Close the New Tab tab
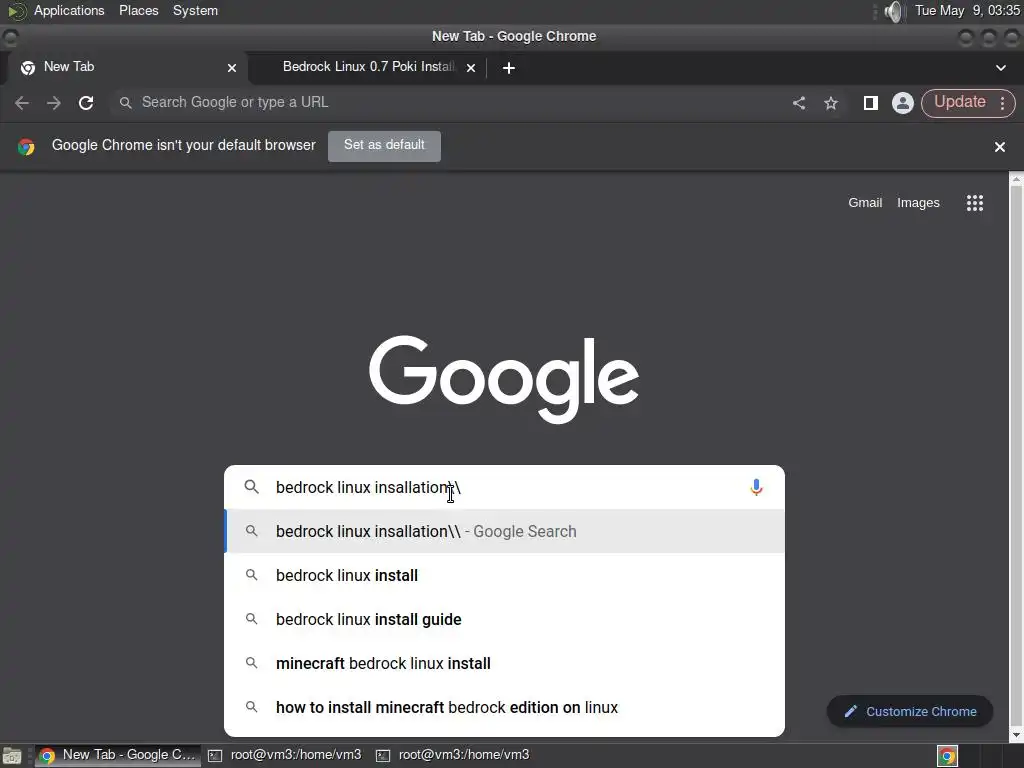 (232, 68)
